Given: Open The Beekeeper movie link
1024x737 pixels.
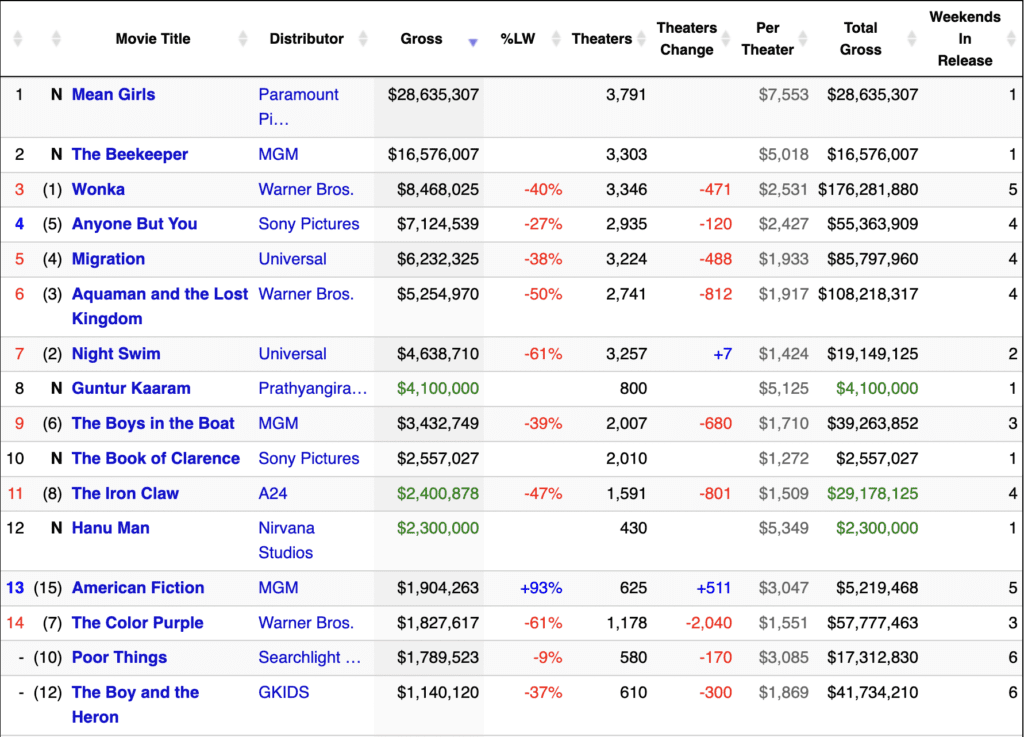Looking at the screenshot, I should click(x=130, y=155).
